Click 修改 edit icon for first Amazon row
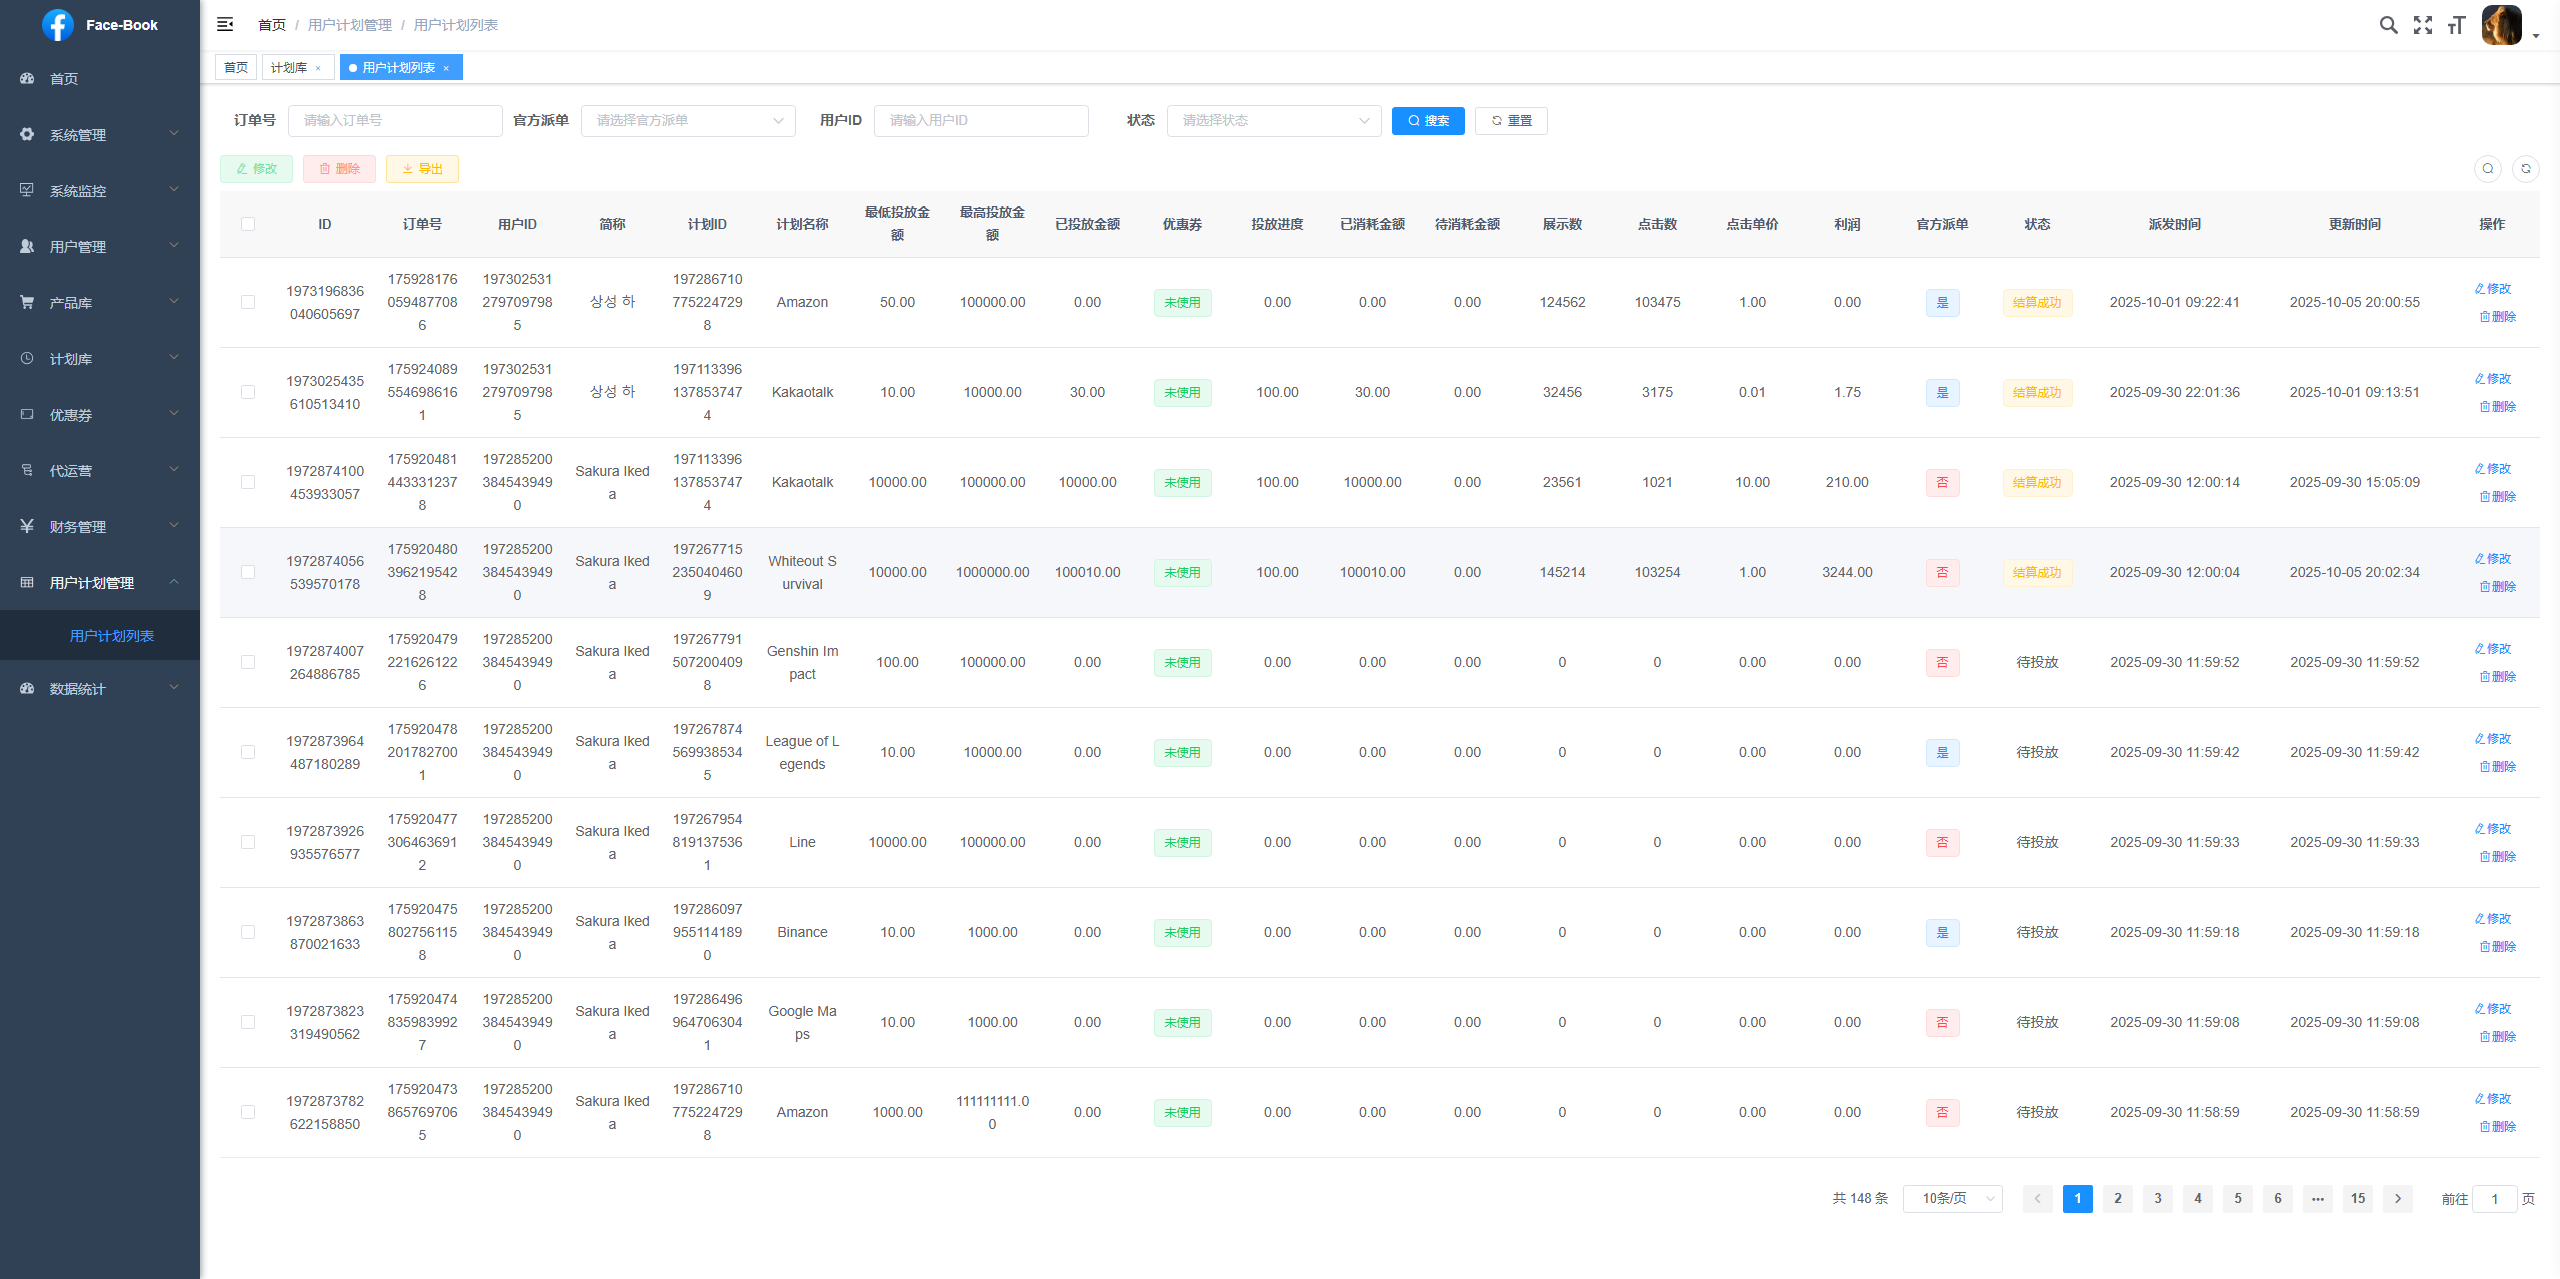2560x1279 pixels. [2492, 289]
